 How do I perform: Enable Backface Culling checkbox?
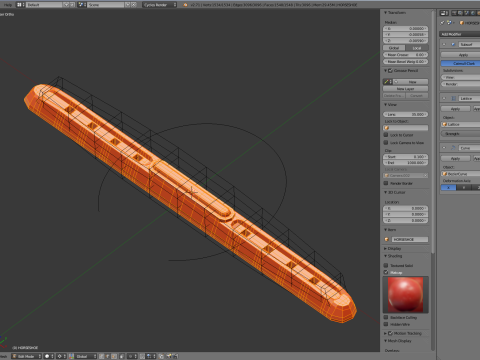click(386, 317)
